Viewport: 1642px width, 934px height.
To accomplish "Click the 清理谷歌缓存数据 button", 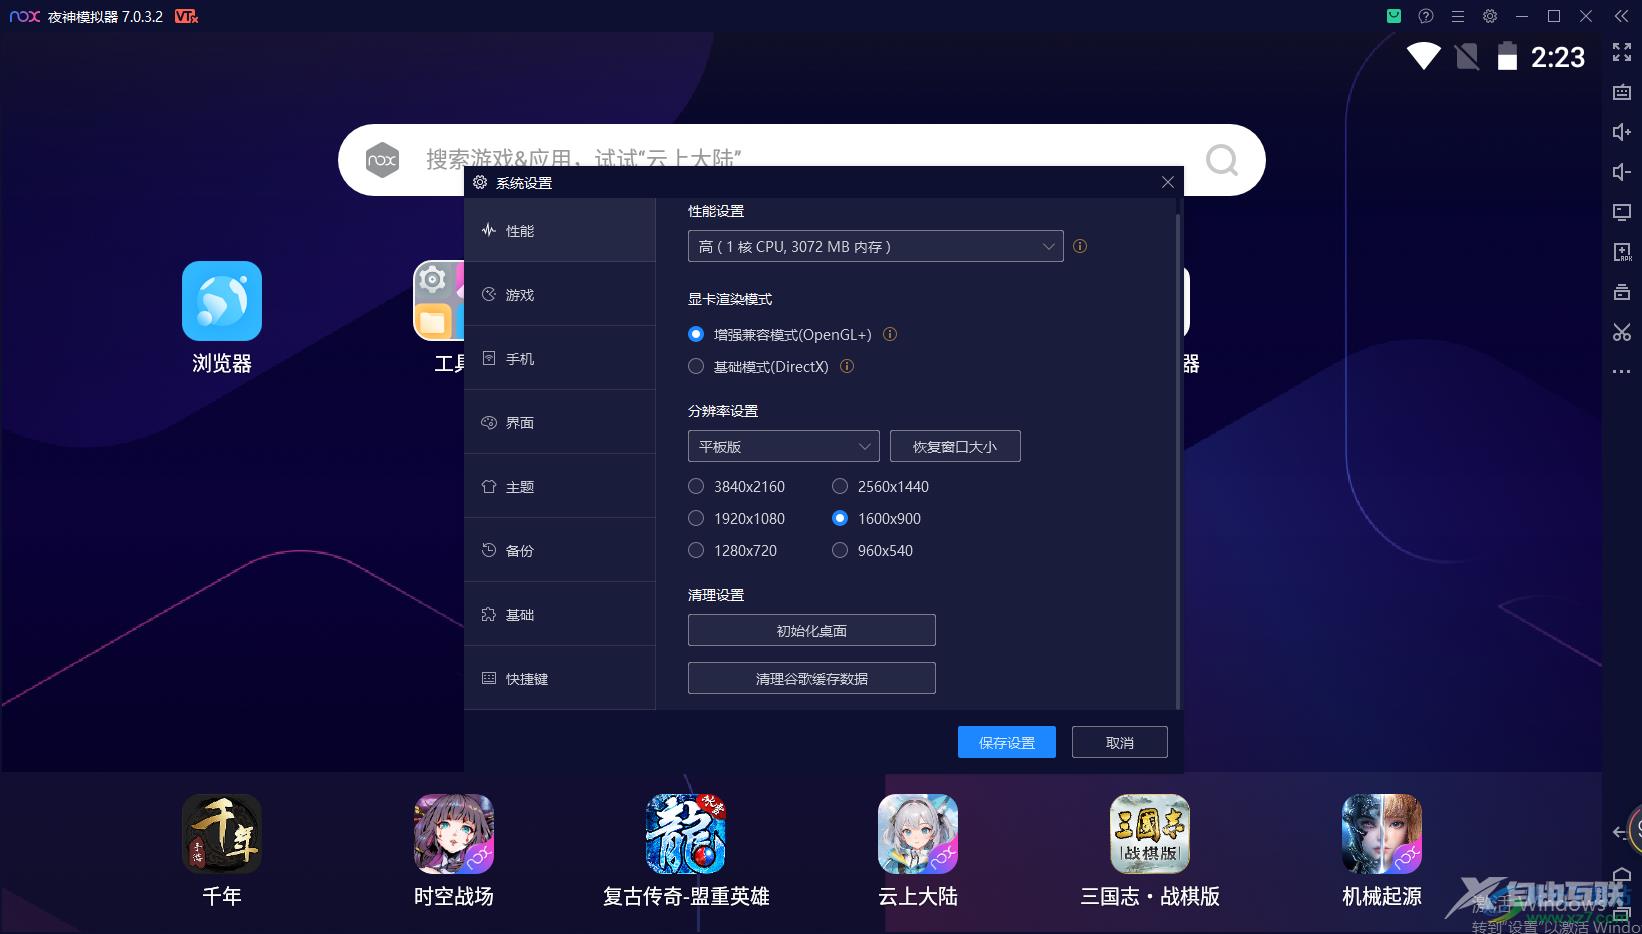I will coord(812,678).
